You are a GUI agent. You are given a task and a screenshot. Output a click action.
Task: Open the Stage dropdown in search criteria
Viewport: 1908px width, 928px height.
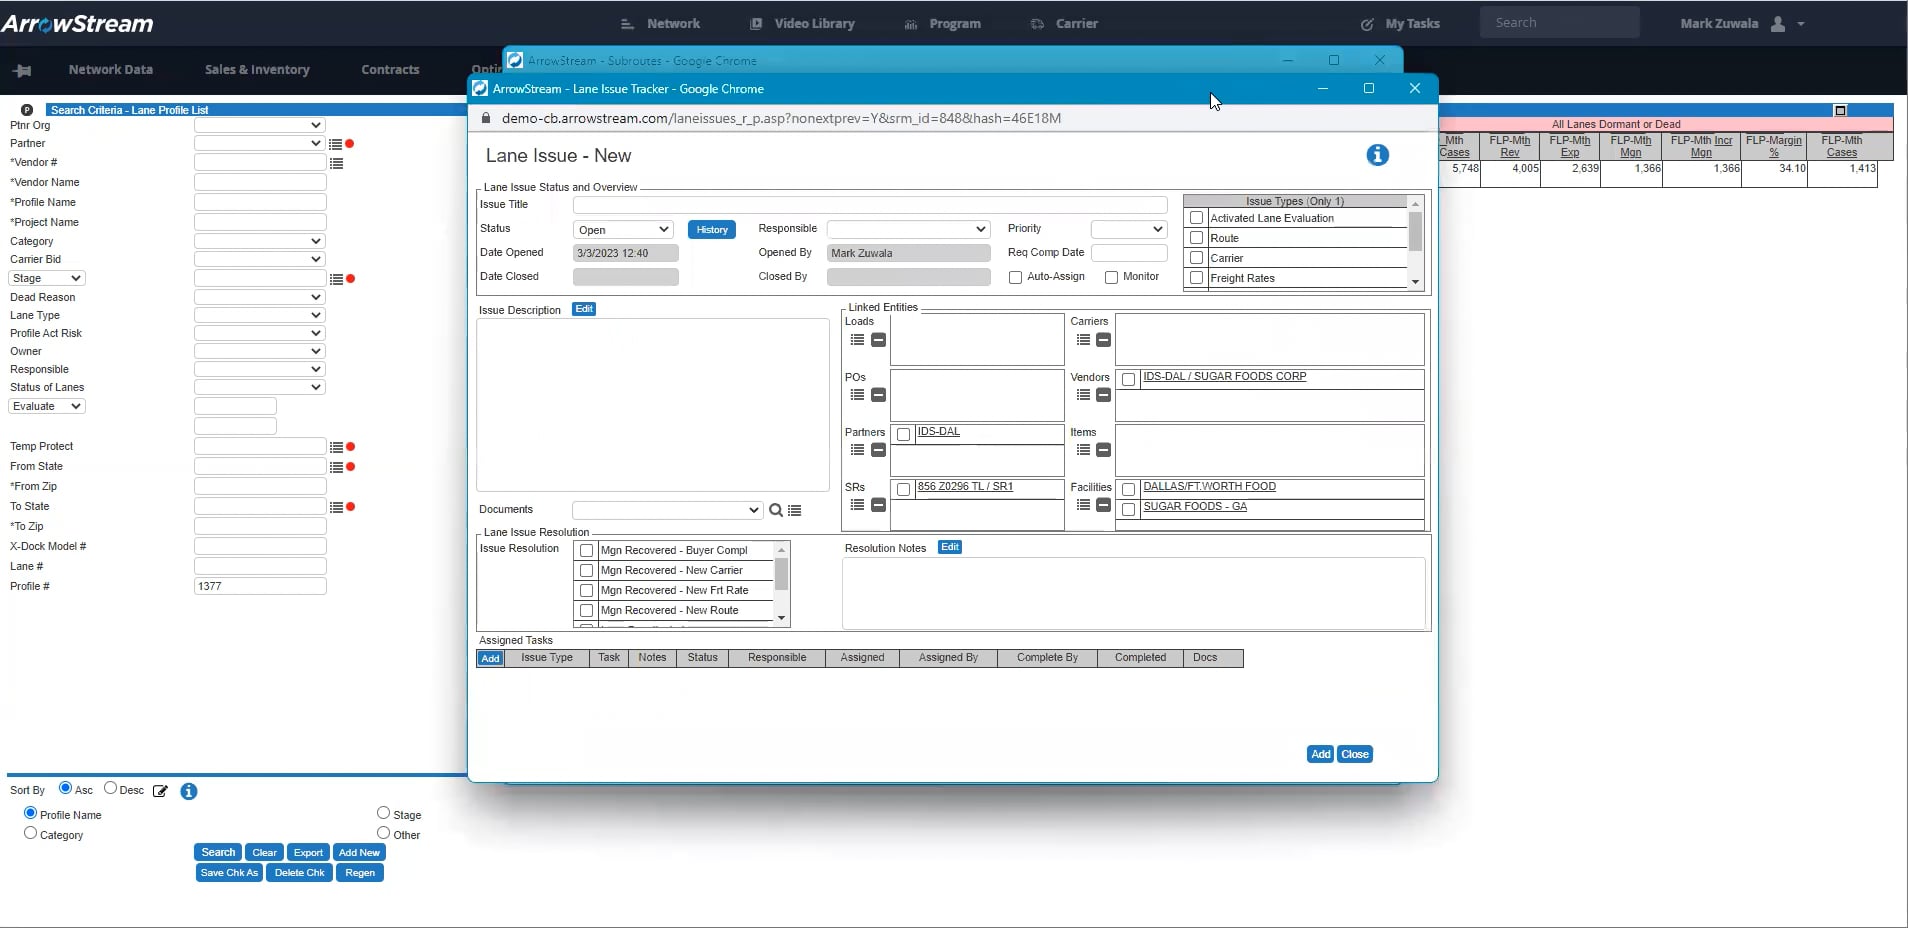(x=47, y=278)
